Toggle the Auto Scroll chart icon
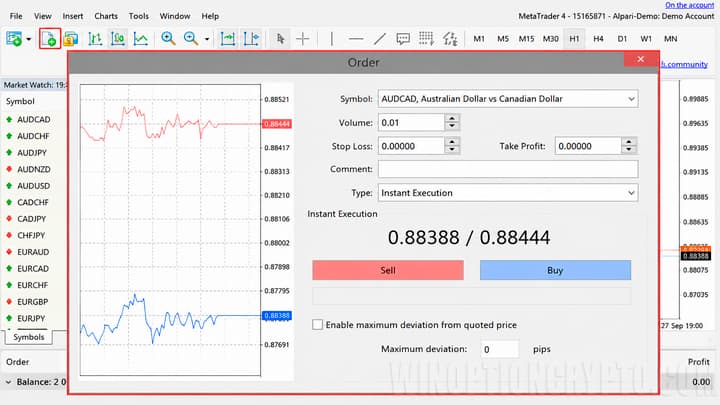The image size is (720, 405). click(x=228, y=39)
